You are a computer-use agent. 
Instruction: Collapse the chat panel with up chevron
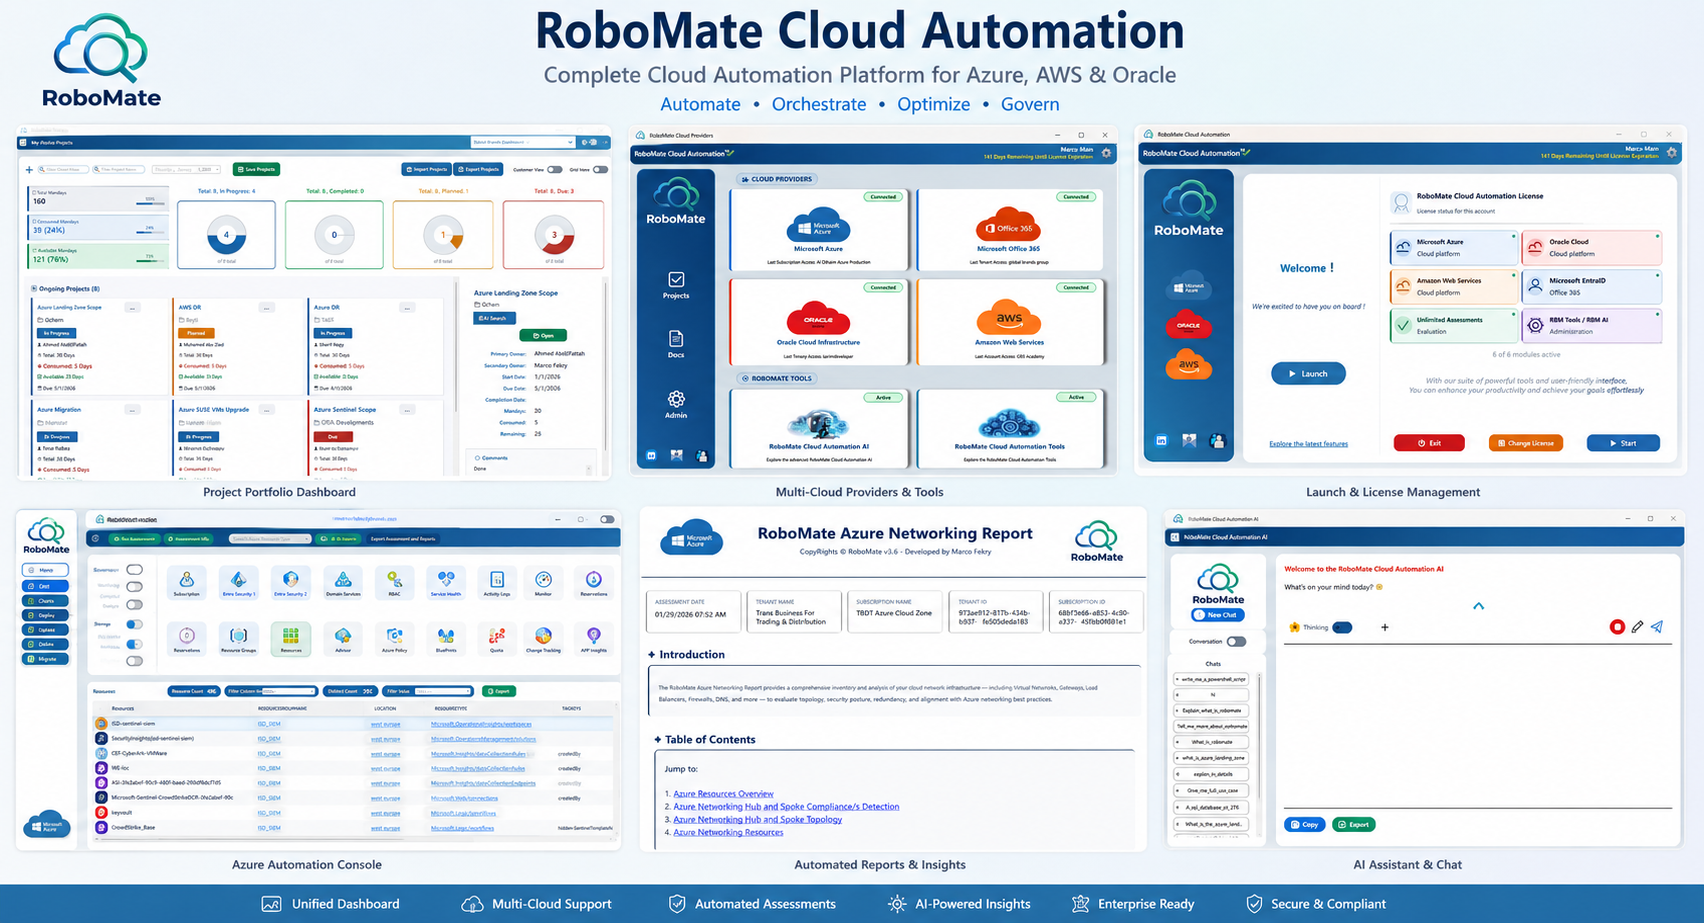1478,606
